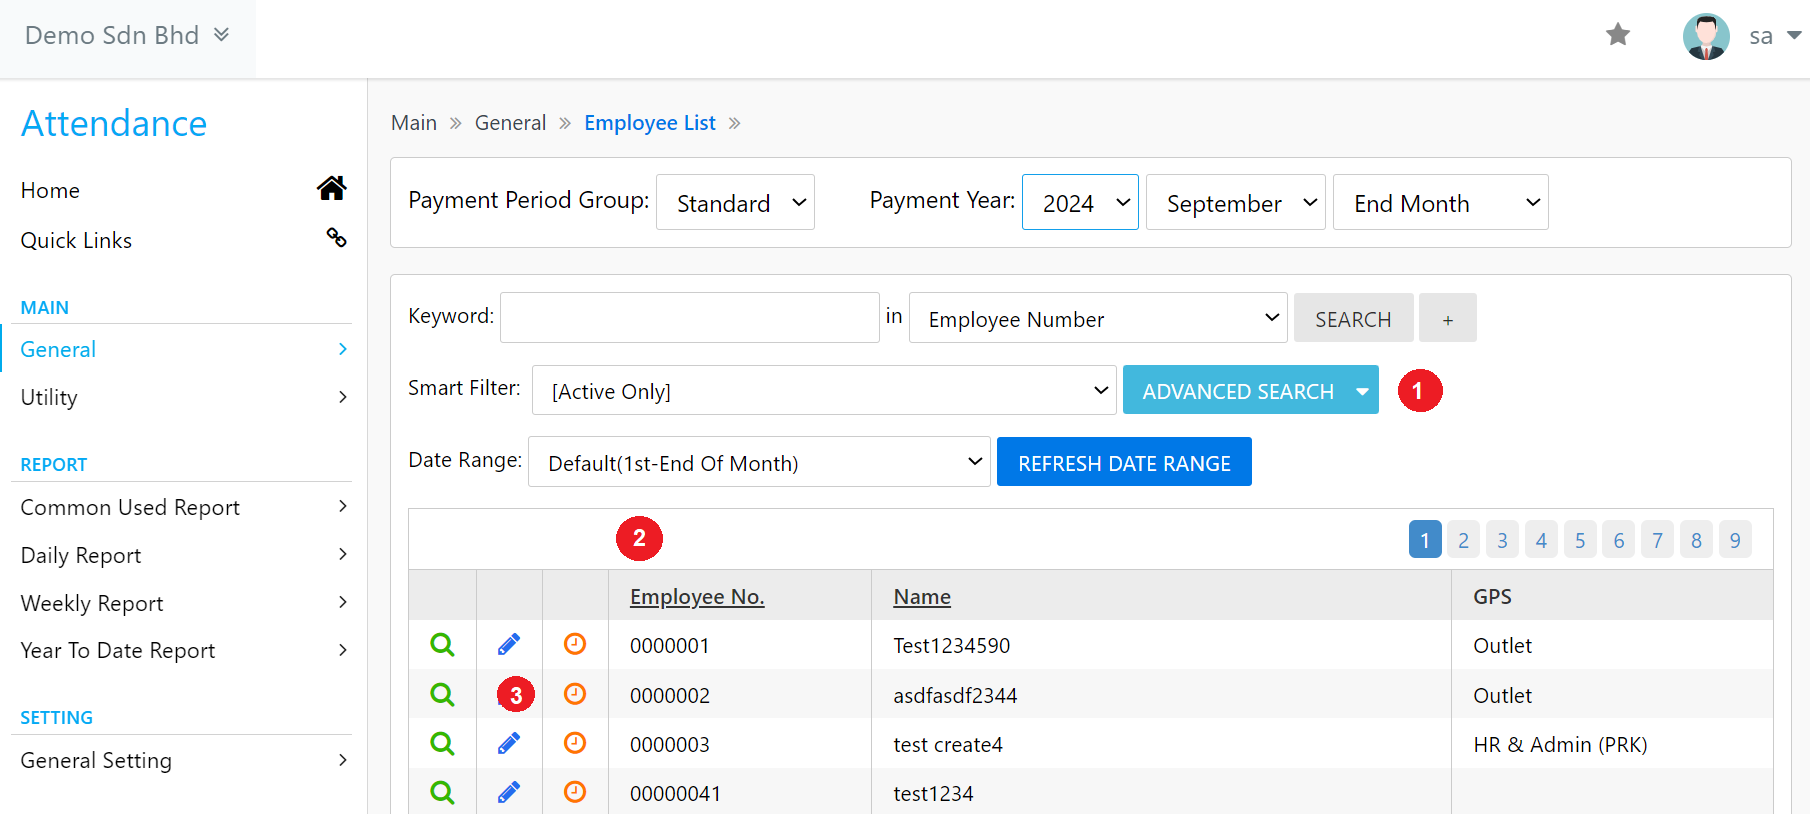The width and height of the screenshot is (1810, 814).
Task: Open Quick Links in sidebar
Action: (76, 240)
